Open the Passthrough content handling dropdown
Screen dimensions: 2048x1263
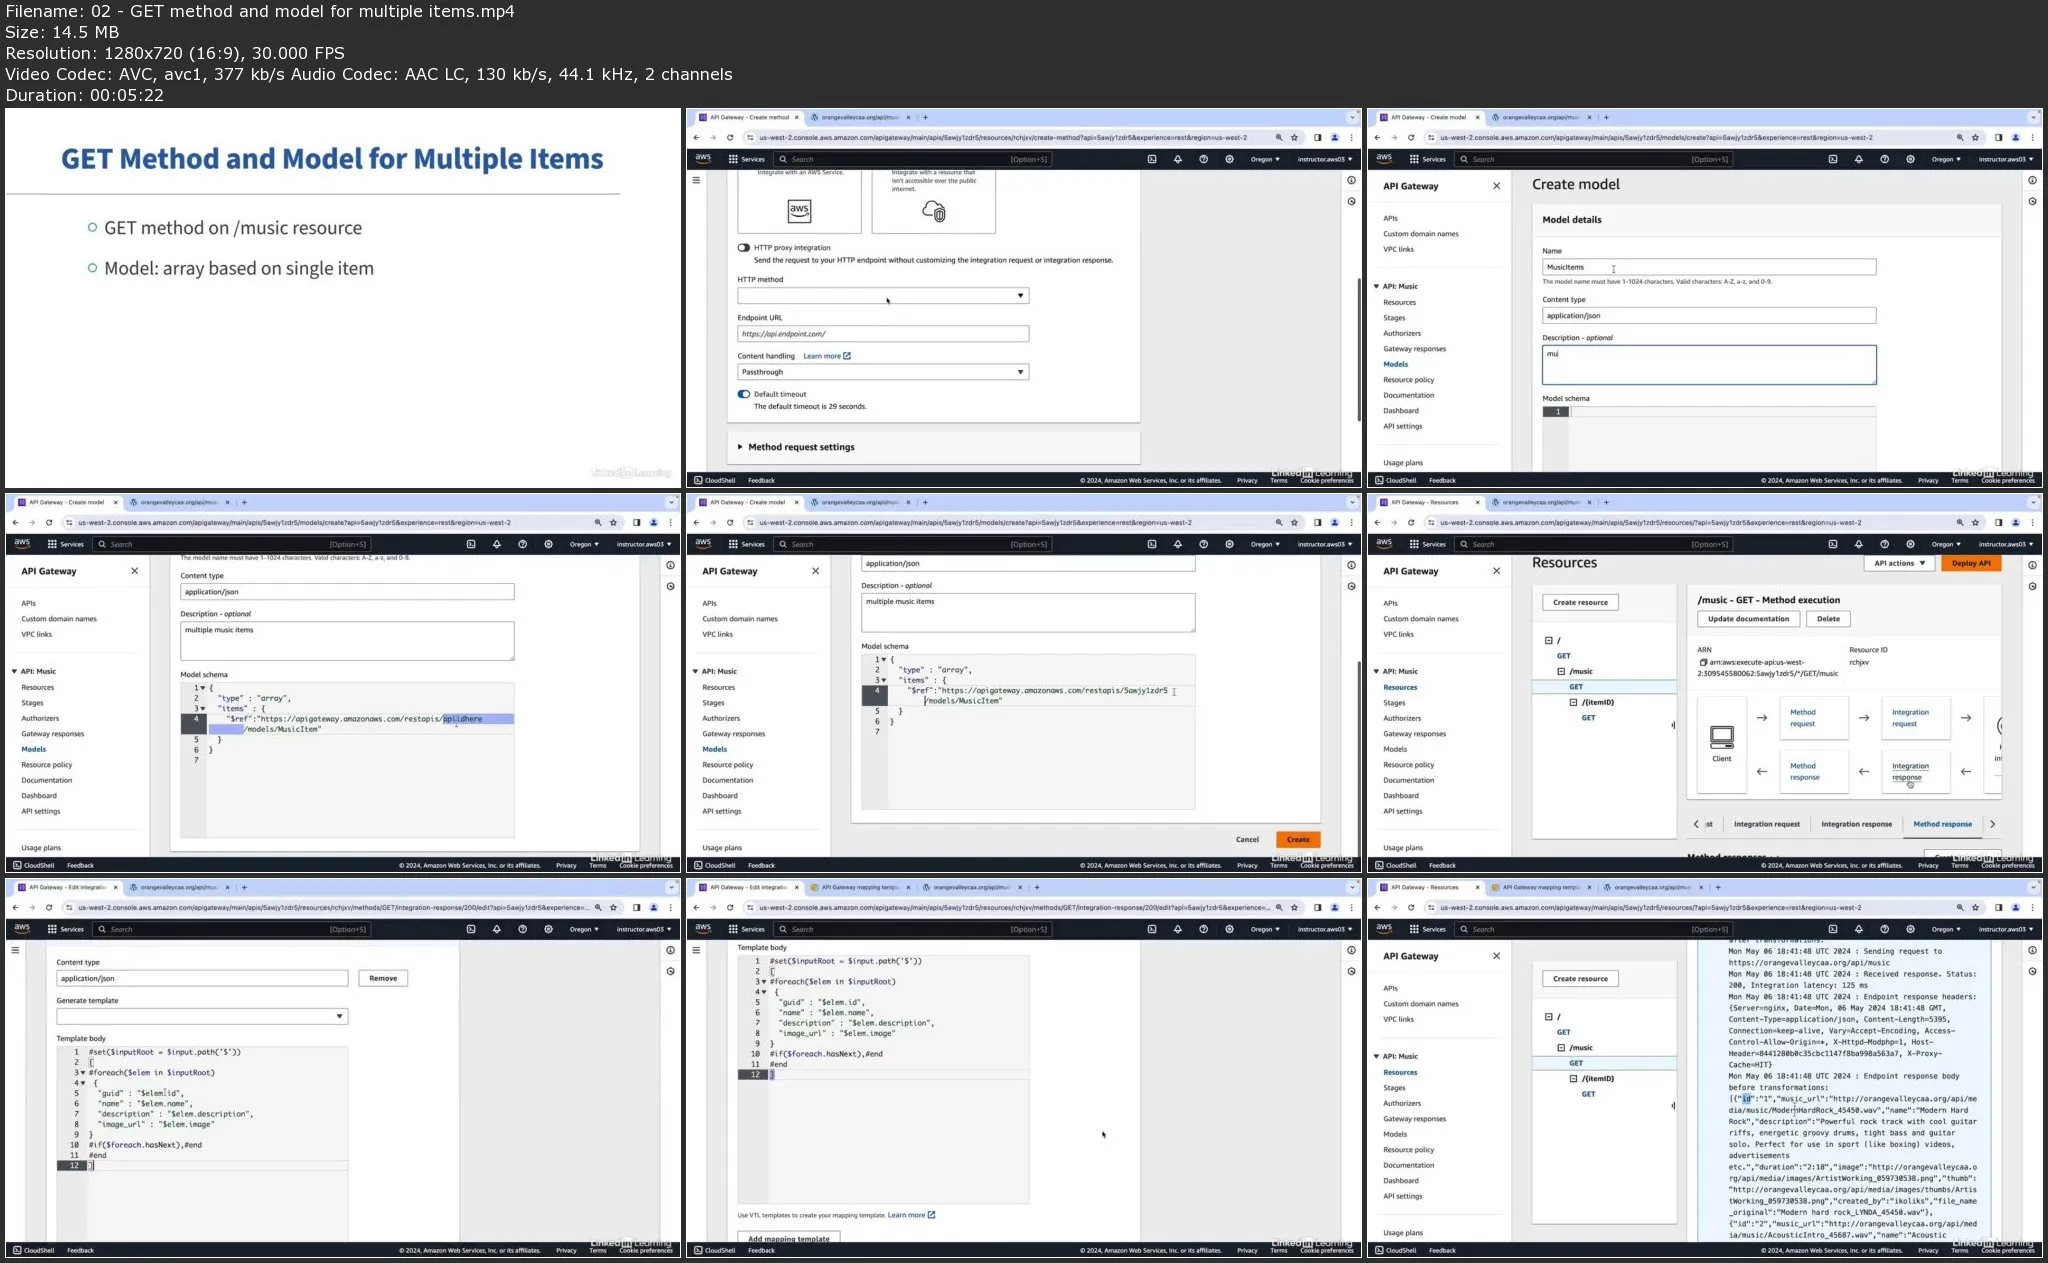point(883,372)
